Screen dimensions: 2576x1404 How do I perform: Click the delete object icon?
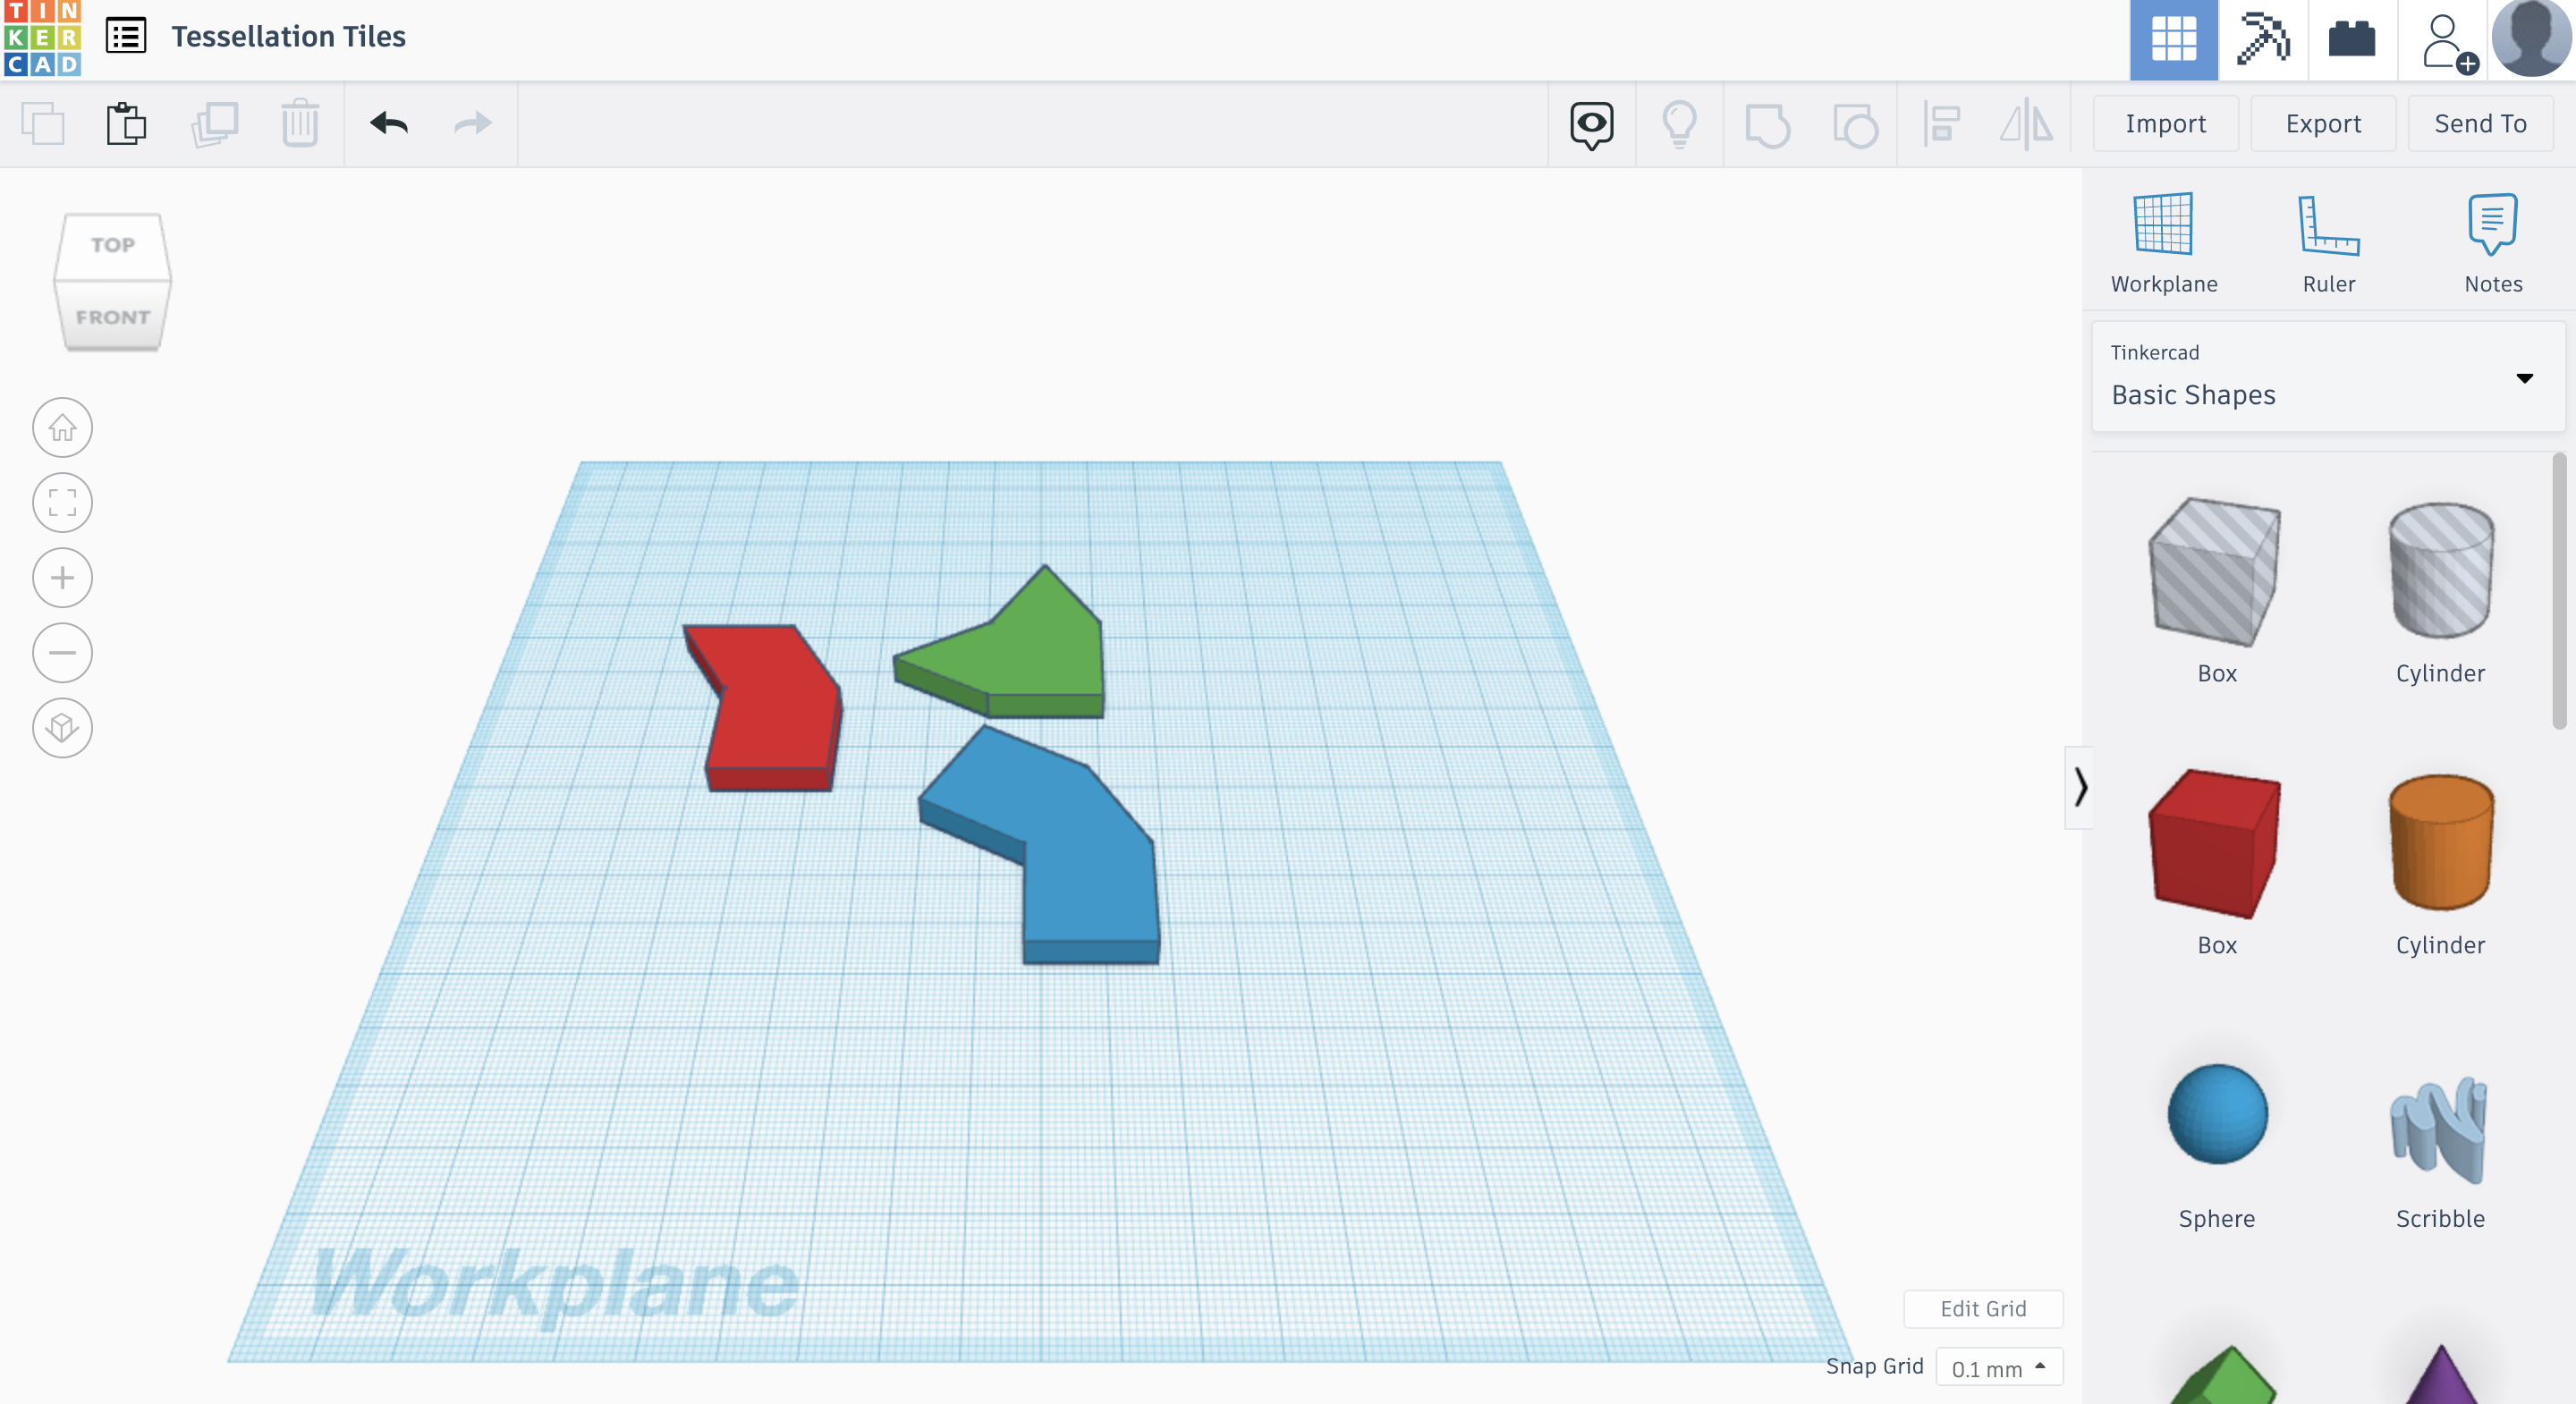(x=301, y=121)
